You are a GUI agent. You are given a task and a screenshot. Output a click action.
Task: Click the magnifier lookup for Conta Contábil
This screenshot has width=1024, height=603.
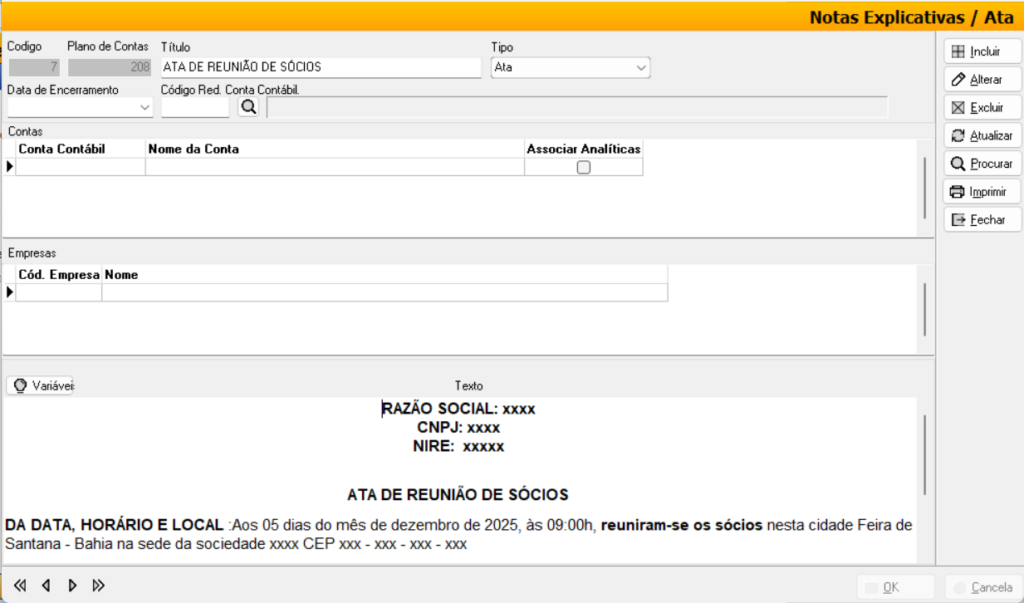[x=248, y=107]
